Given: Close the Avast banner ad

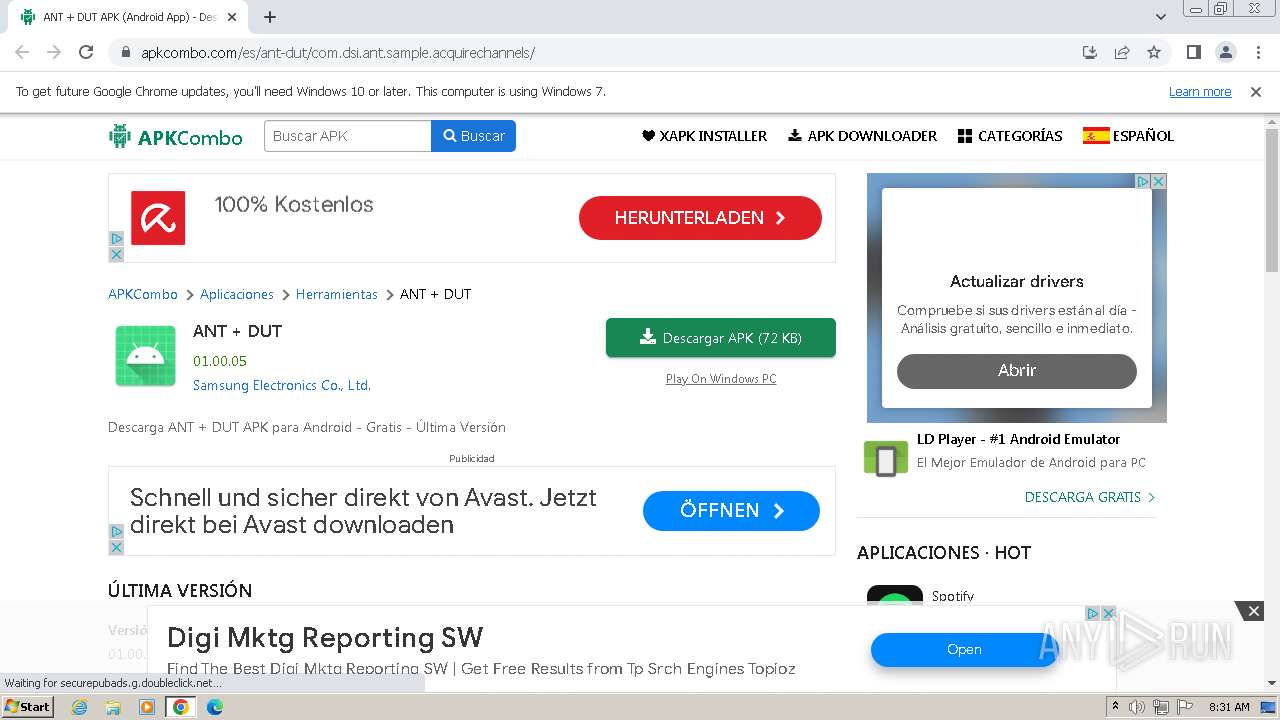Looking at the screenshot, I should 116,547.
